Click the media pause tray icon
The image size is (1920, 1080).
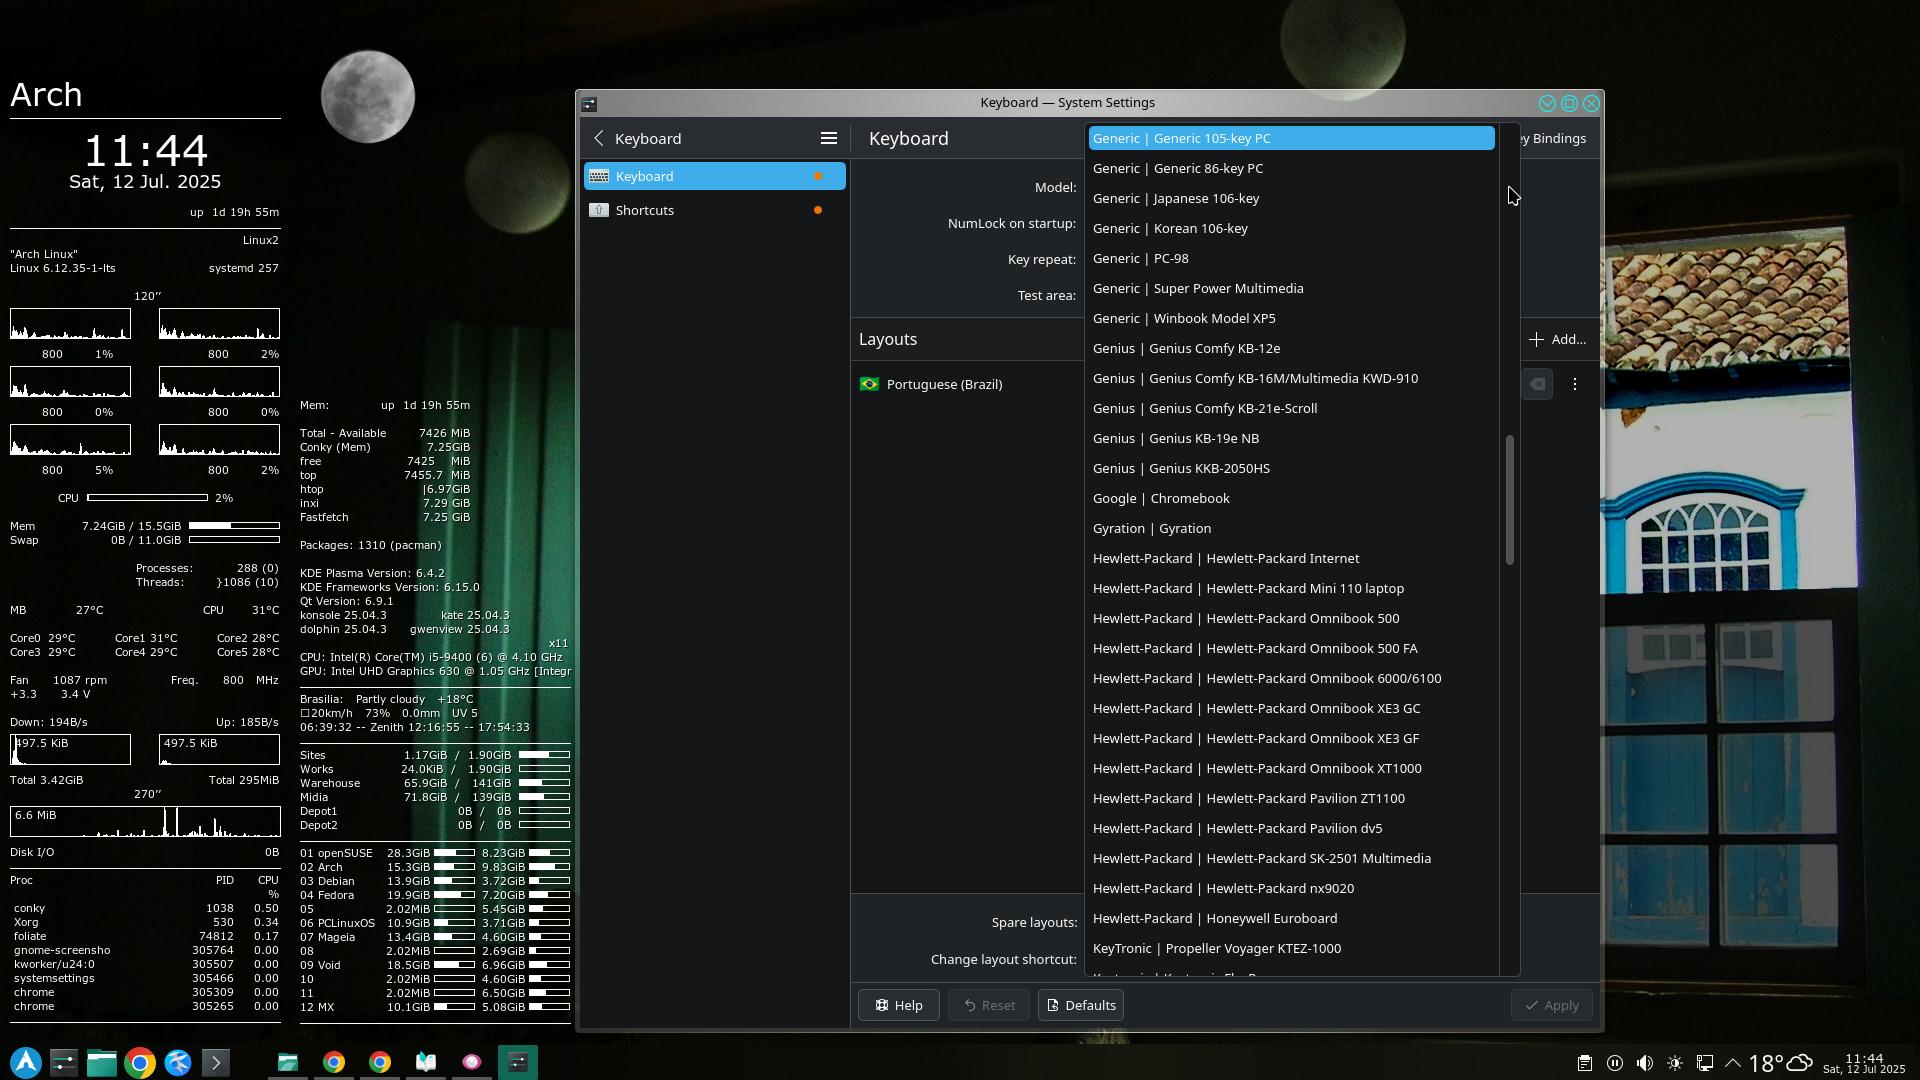coord(1615,1063)
